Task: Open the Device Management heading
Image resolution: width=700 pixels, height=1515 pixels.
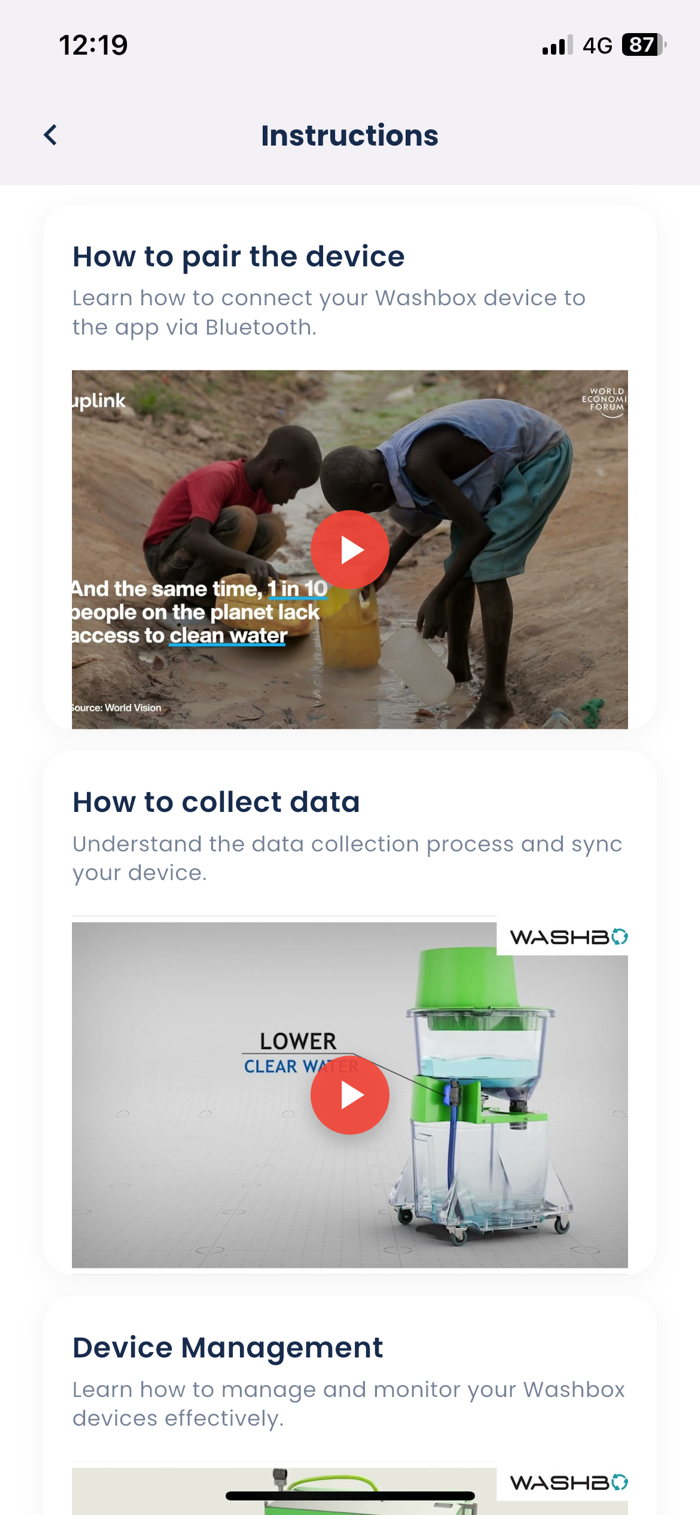Action: coord(228,1347)
